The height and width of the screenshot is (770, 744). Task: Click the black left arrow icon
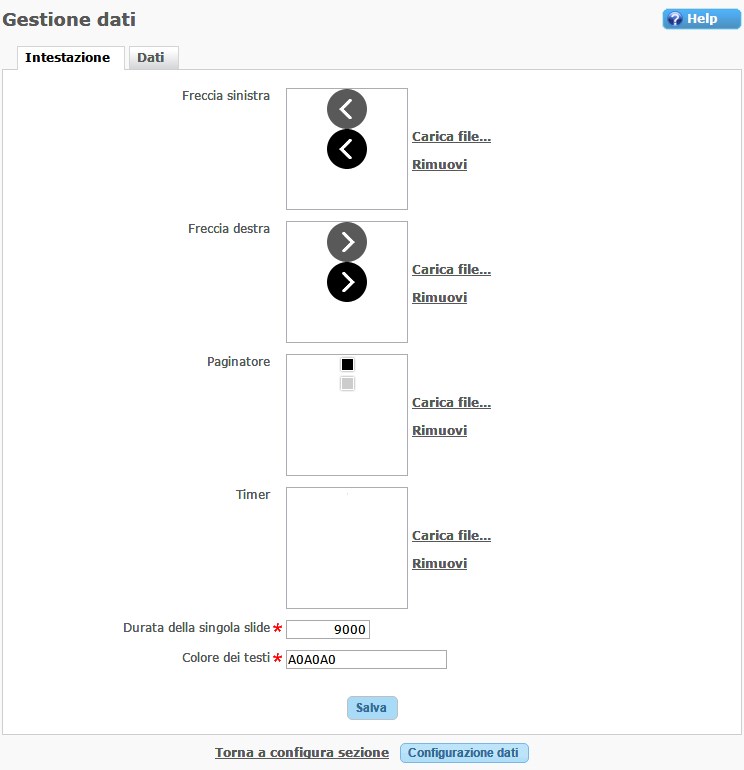click(x=347, y=149)
